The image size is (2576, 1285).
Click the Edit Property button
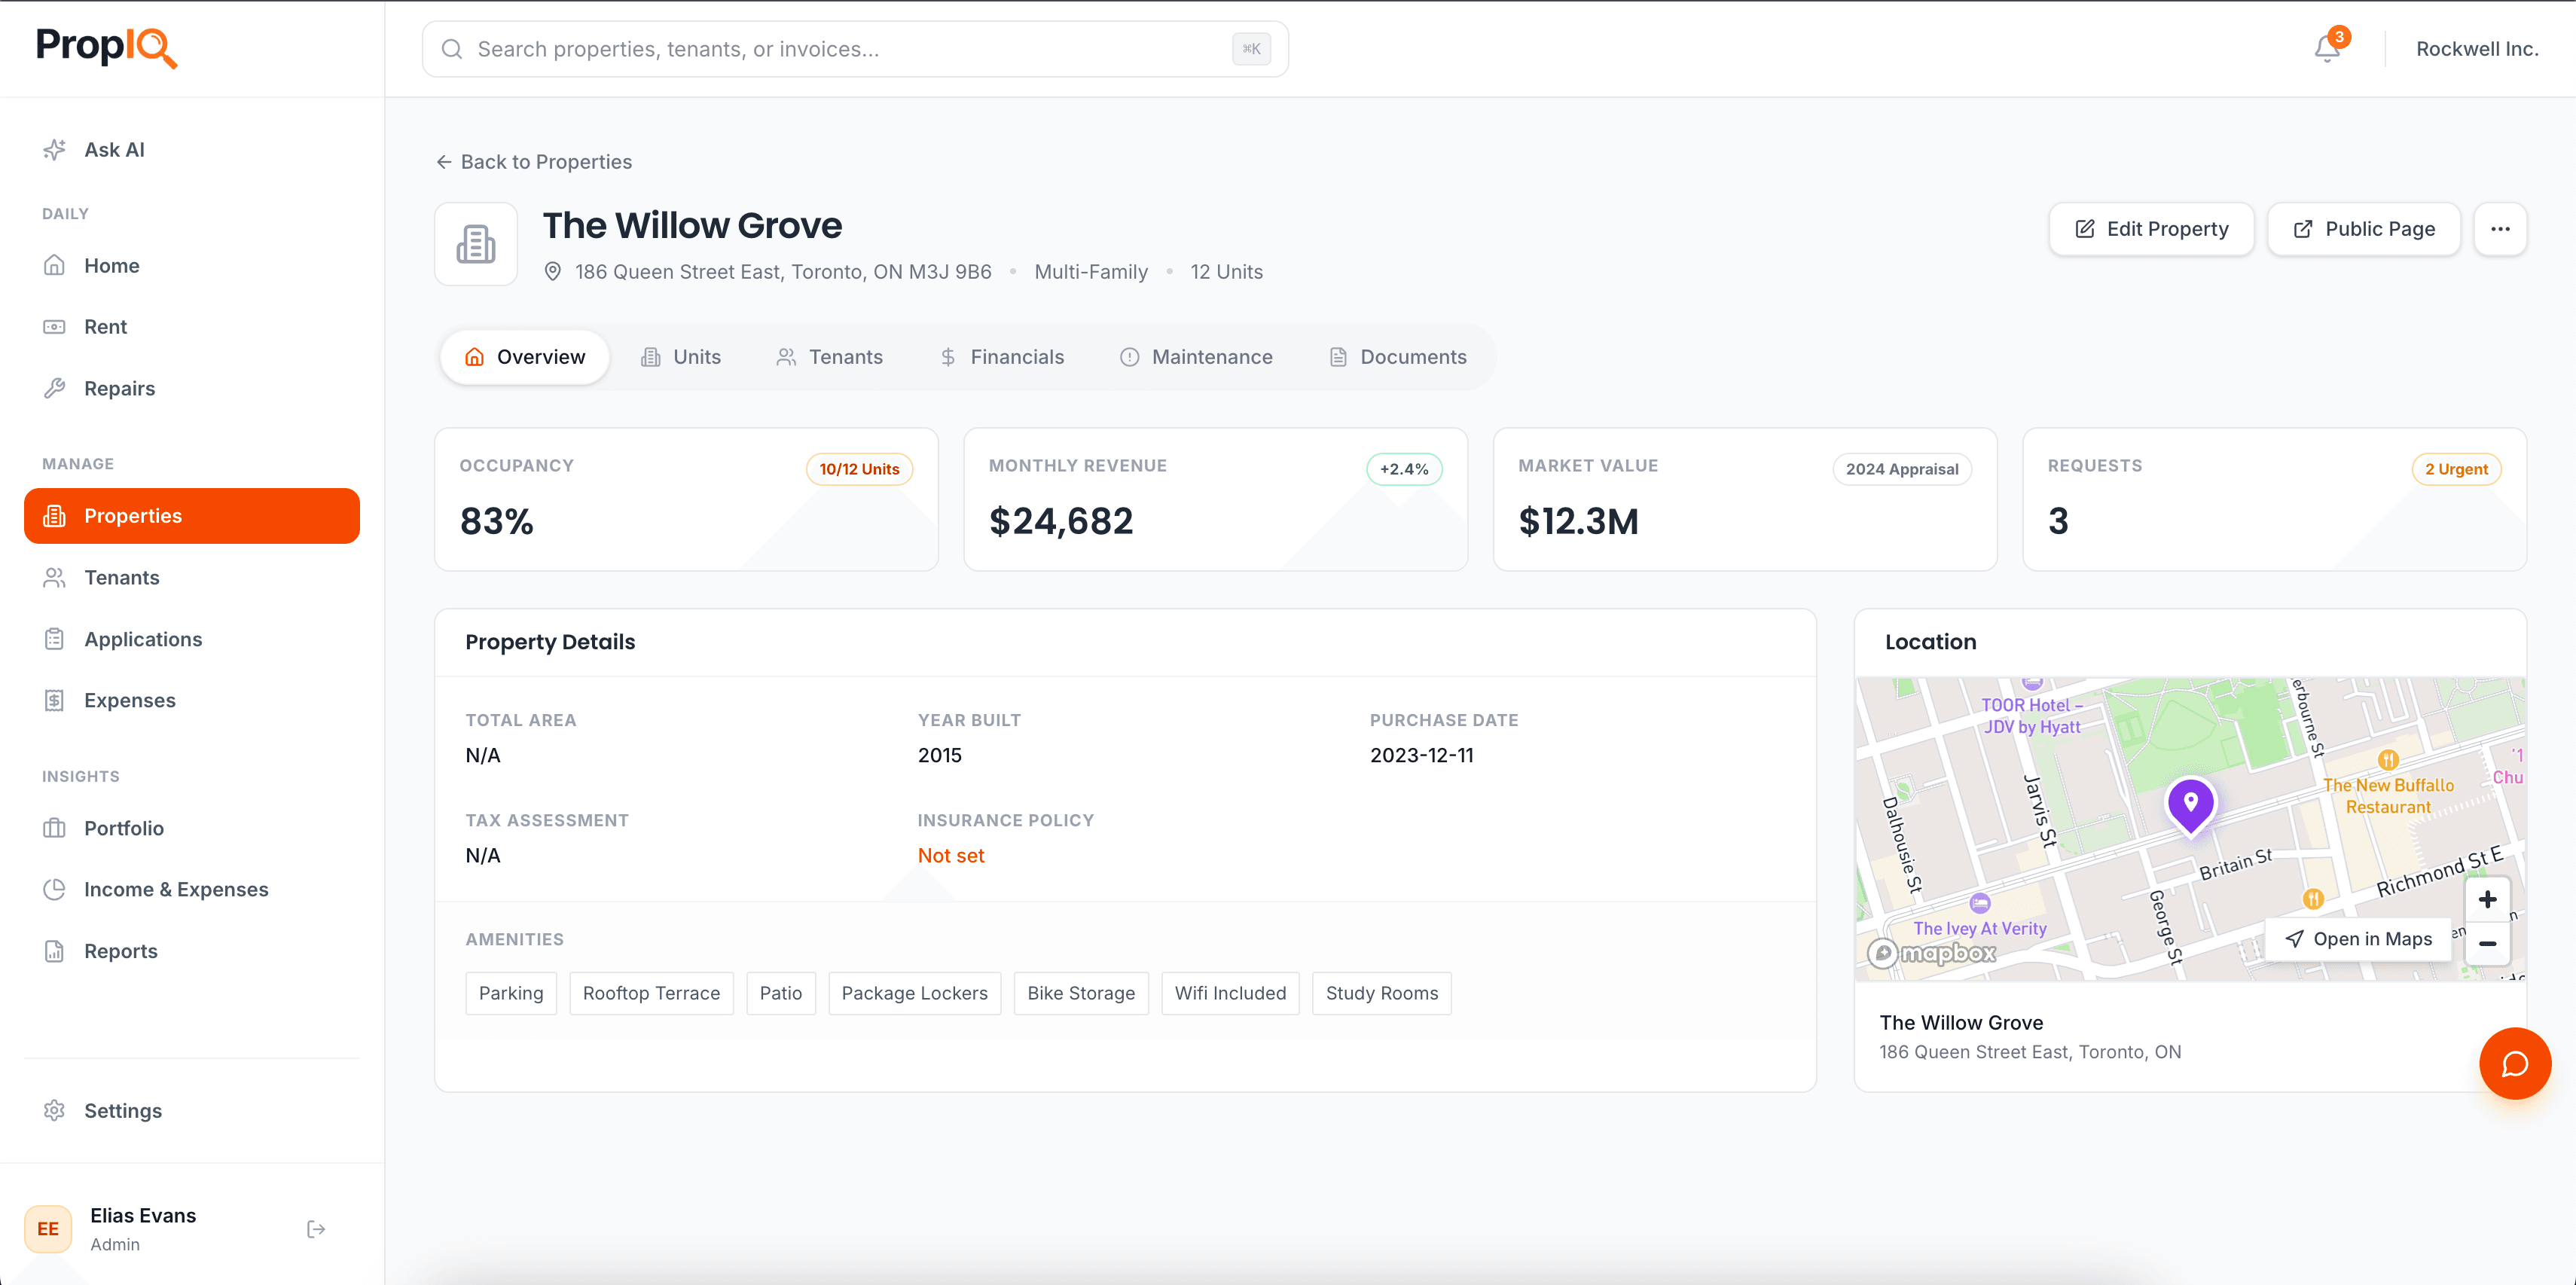point(2151,229)
